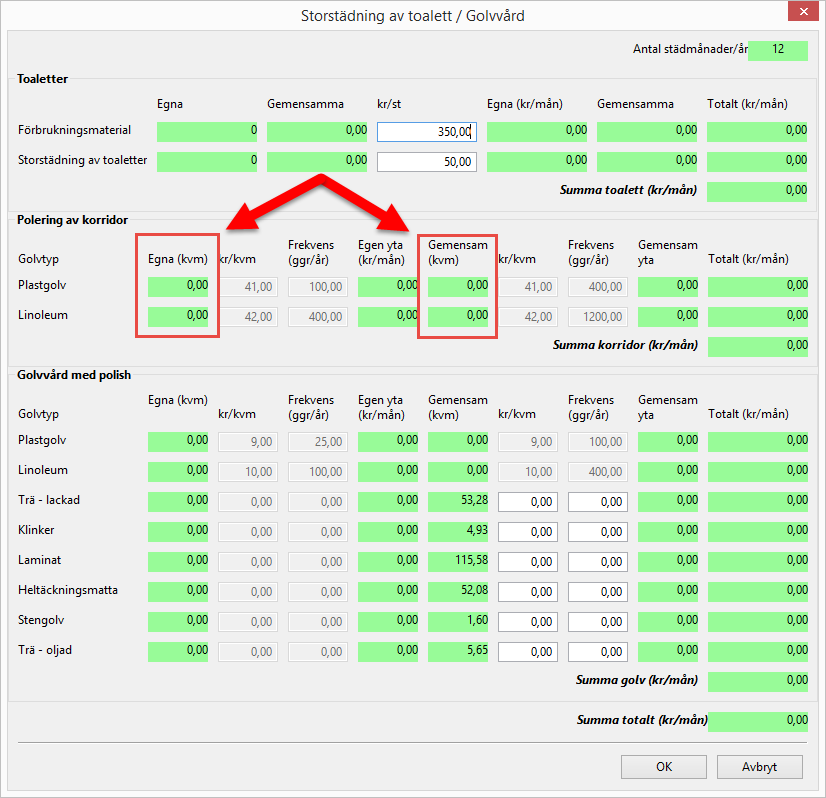This screenshot has width=826, height=798.
Task: Click the Summa totalt (kr/mån) field
Action: pos(757,721)
